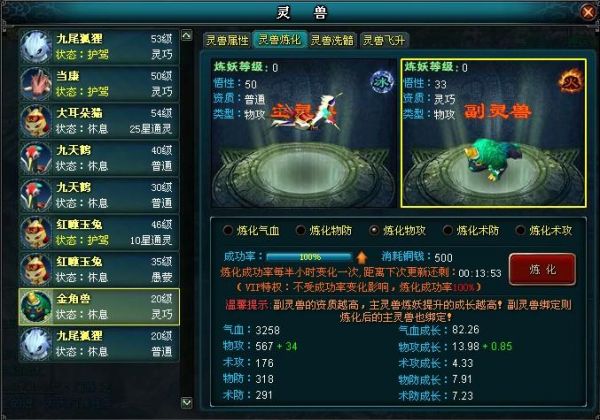Click the red 炼化 button

point(542,269)
